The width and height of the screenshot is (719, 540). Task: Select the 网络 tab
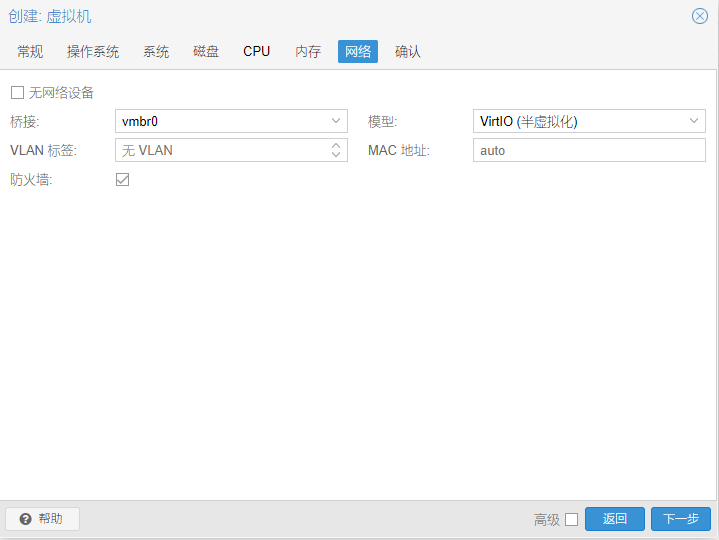(358, 51)
